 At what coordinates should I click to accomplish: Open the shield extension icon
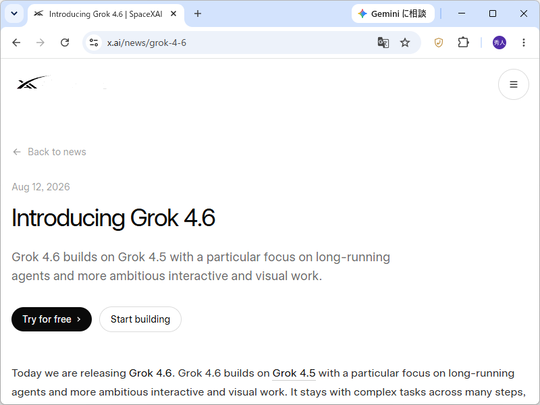(x=438, y=43)
